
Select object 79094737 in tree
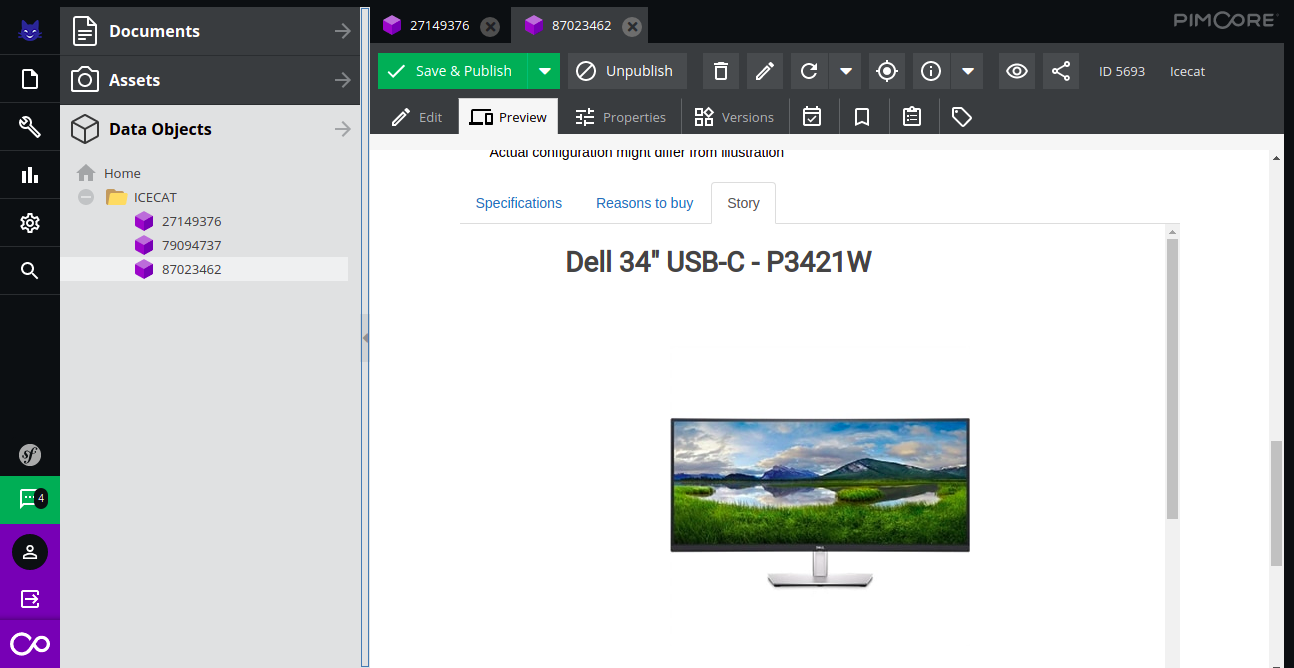click(x=191, y=245)
